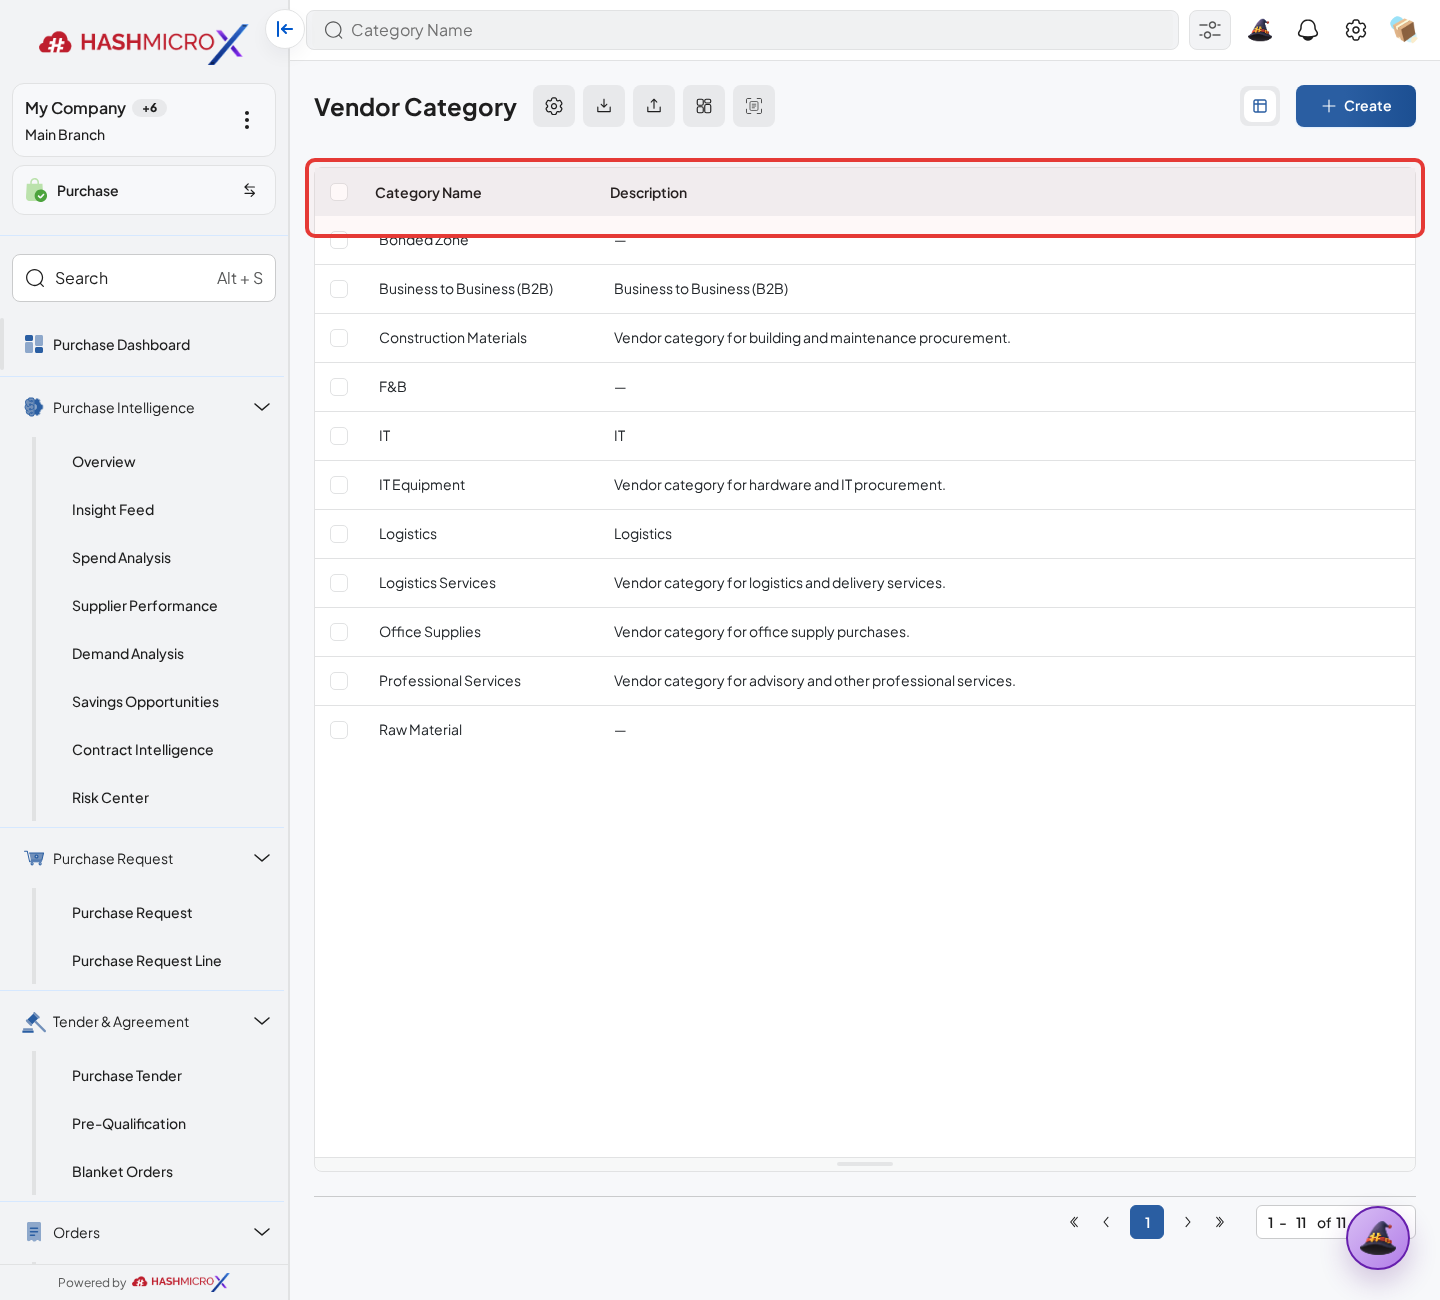This screenshot has width=1440, height=1300.
Task: Switch to list view with the table icon
Action: (1260, 106)
